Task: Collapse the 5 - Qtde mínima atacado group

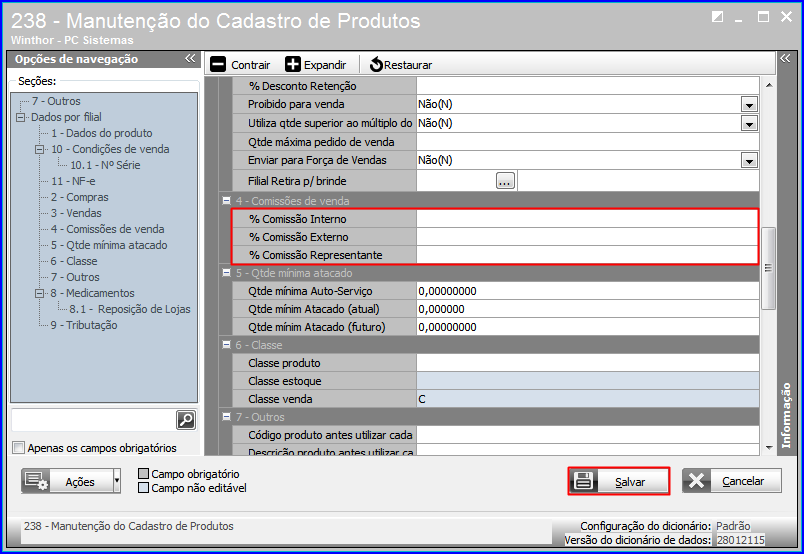Action: (226, 272)
